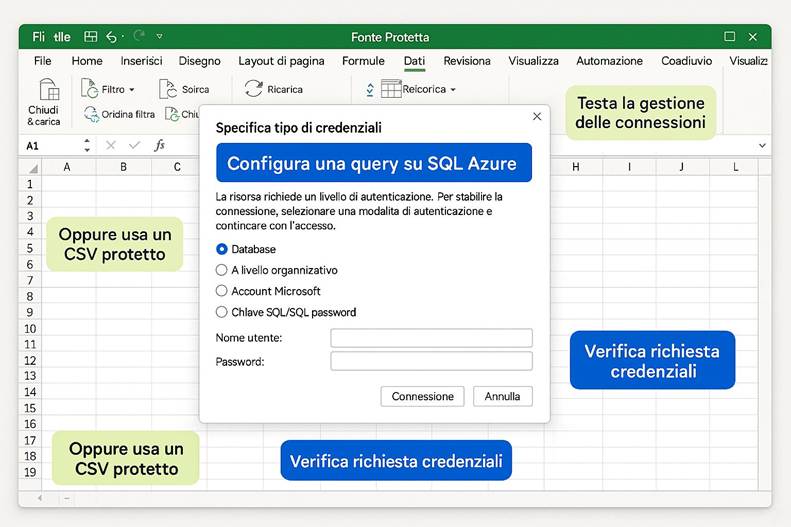
Task: Click the save grid icon in title bar
Action: (90, 37)
